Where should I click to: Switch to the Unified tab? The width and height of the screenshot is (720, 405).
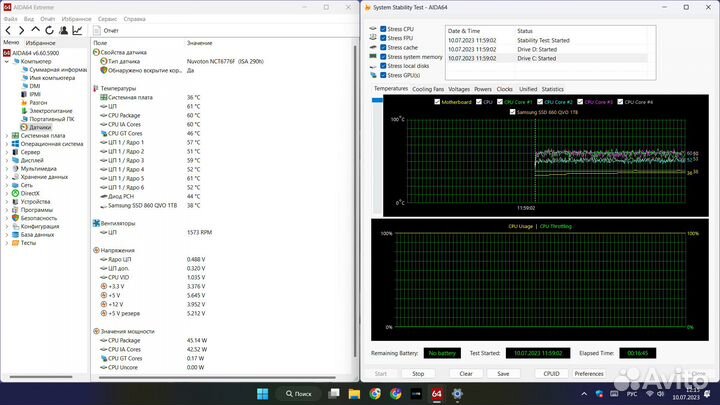coord(528,89)
